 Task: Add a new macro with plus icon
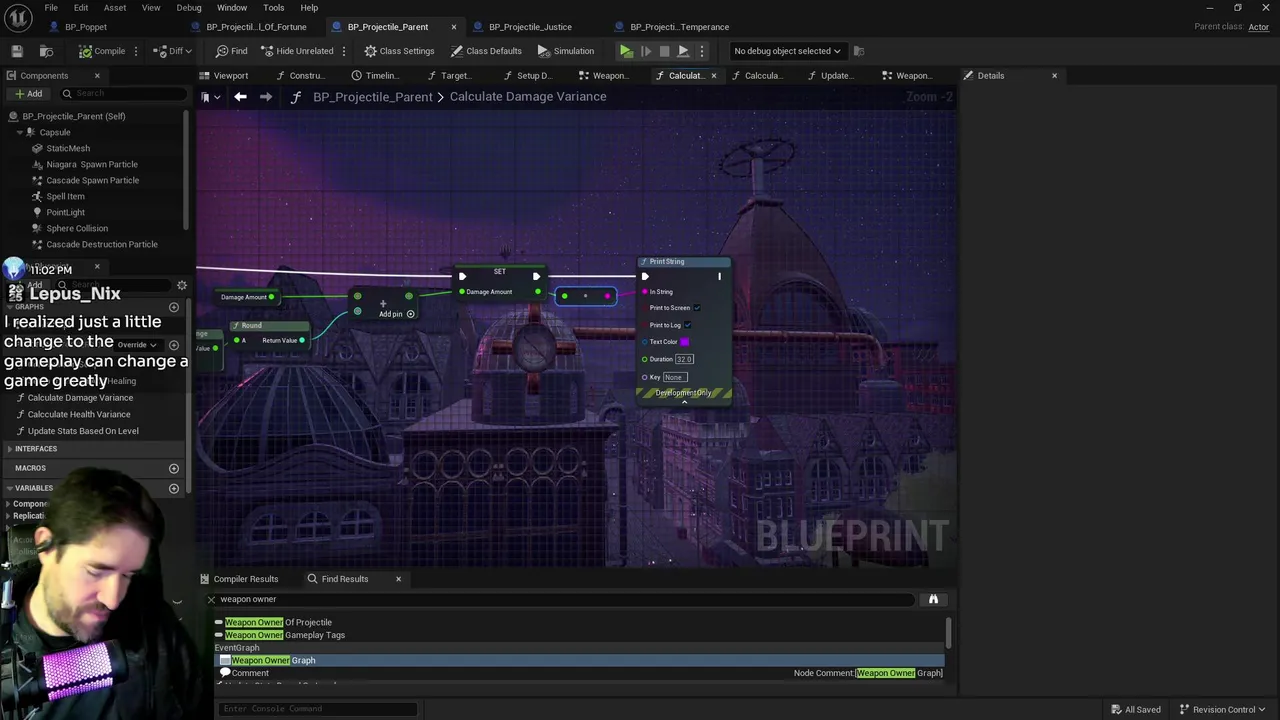click(x=174, y=468)
